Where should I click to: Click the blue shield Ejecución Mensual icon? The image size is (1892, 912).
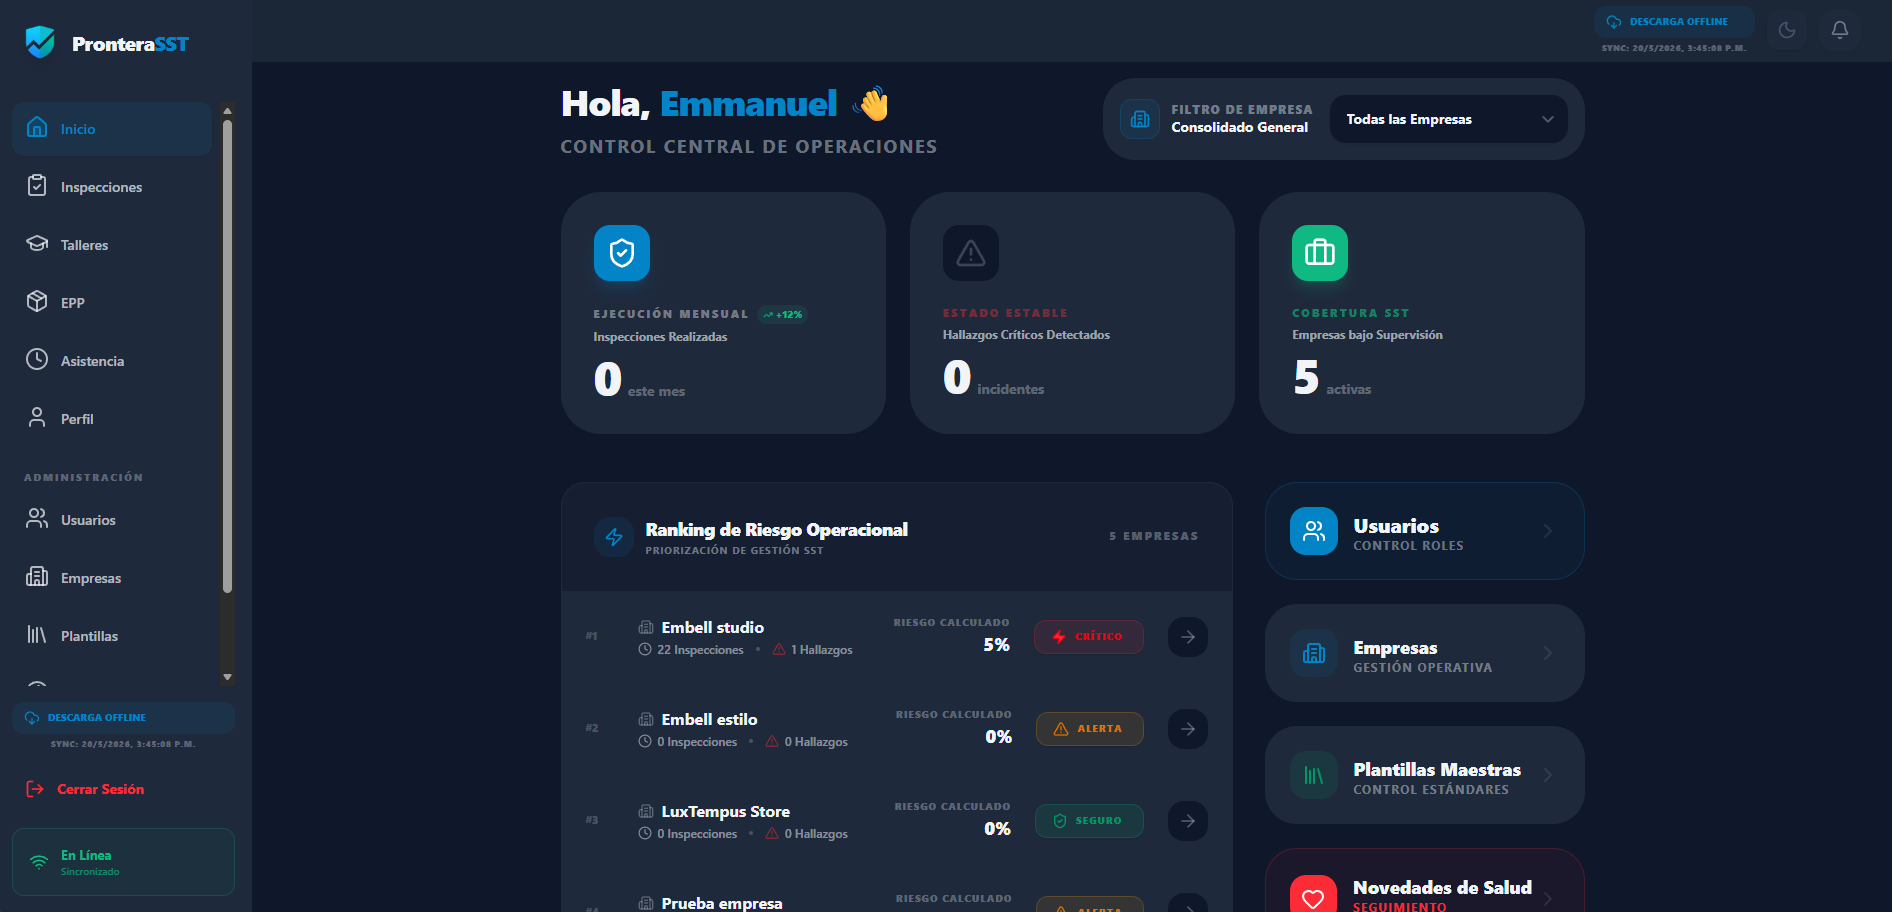click(622, 253)
